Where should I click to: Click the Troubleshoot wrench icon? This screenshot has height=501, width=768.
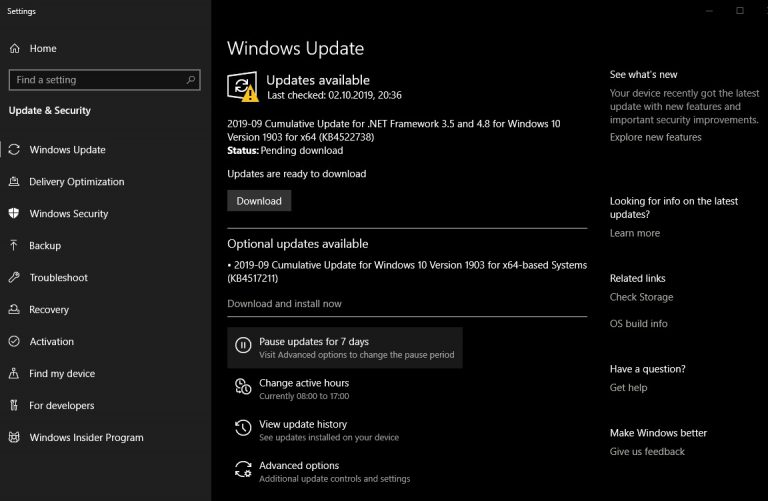(14, 278)
